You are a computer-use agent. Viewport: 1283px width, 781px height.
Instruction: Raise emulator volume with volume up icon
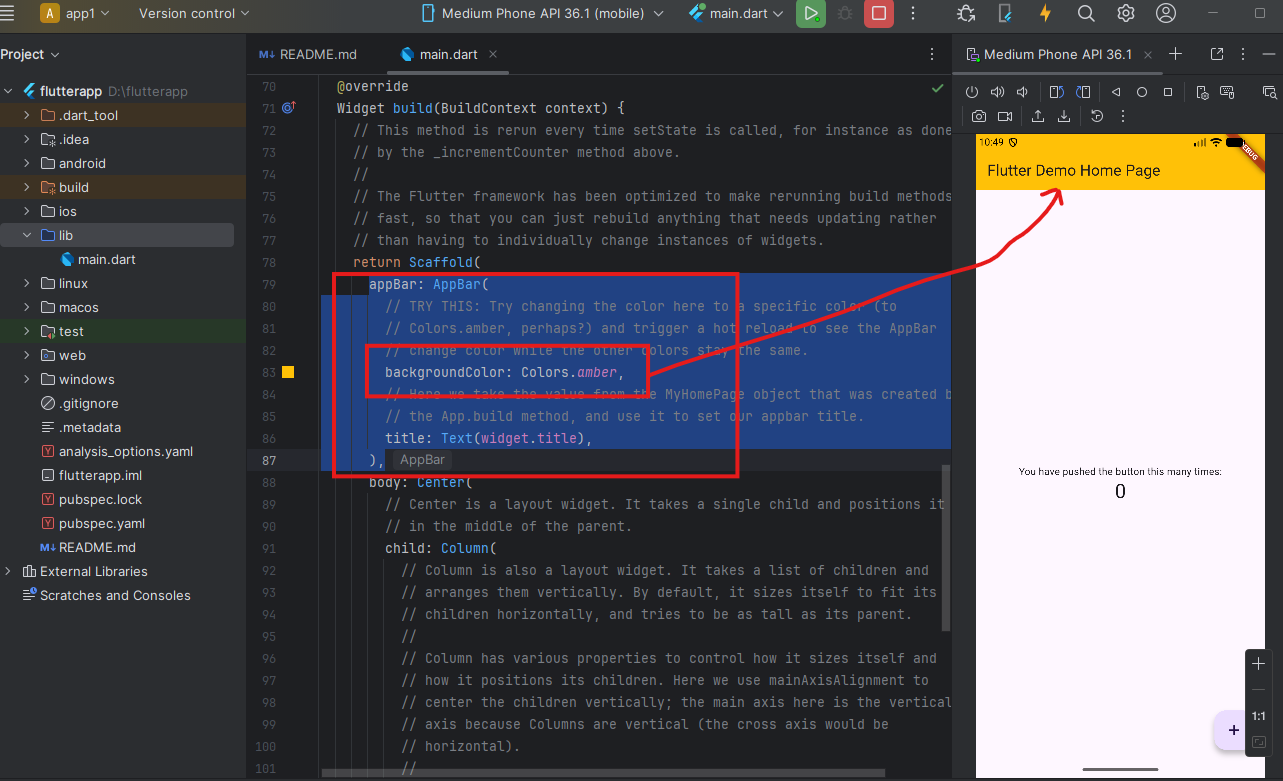pos(997,92)
